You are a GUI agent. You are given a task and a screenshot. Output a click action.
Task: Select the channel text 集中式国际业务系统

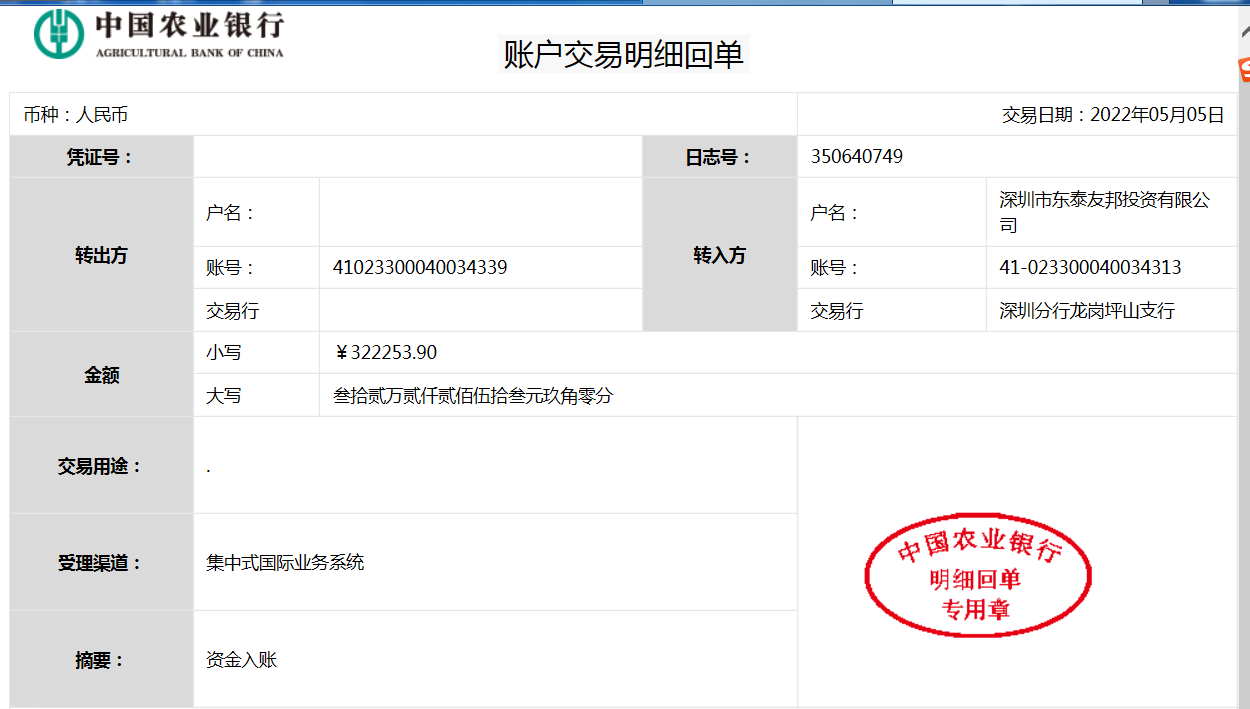pyautogui.click(x=285, y=563)
